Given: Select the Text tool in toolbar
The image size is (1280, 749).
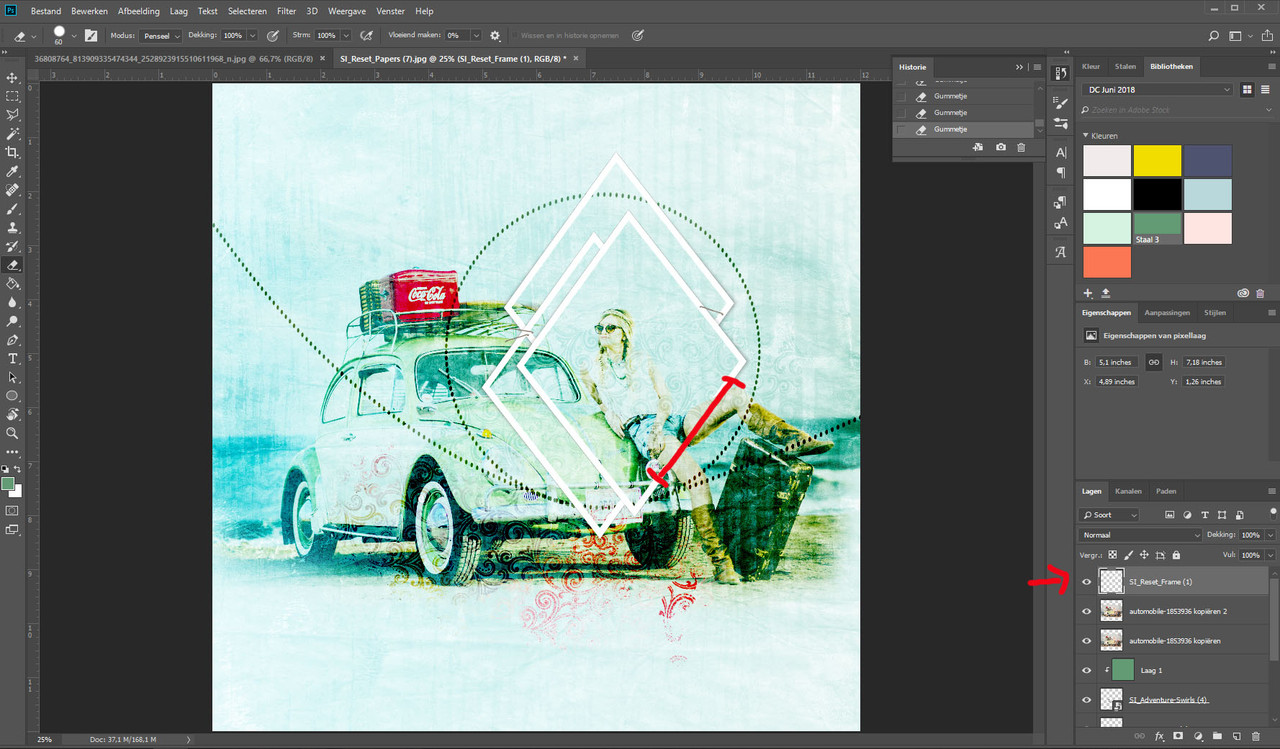Looking at the screenshot, I should (13, 358).
